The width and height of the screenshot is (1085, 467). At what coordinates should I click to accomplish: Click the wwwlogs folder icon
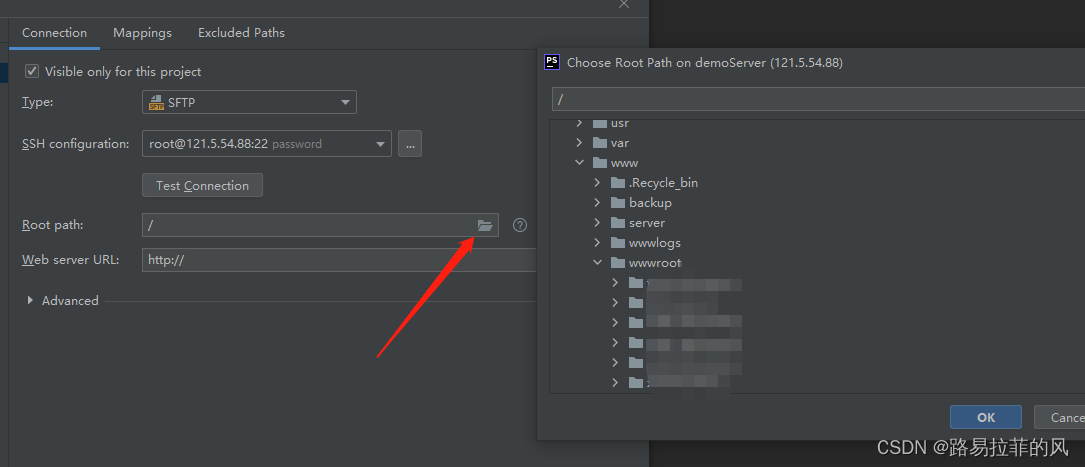click(x=618, y=243)
